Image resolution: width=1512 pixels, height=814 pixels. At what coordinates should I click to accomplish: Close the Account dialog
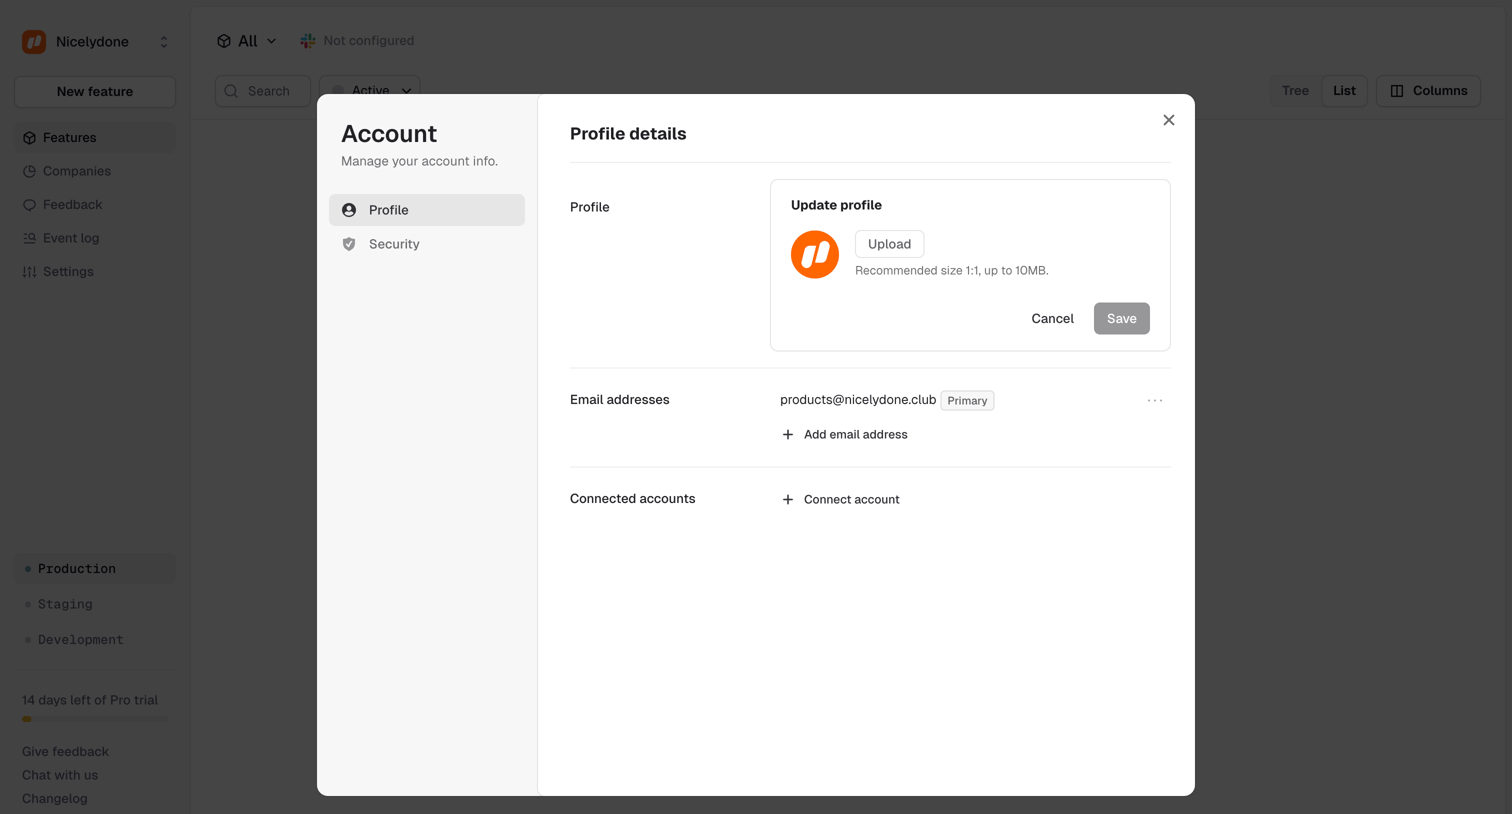[1168, 120]
